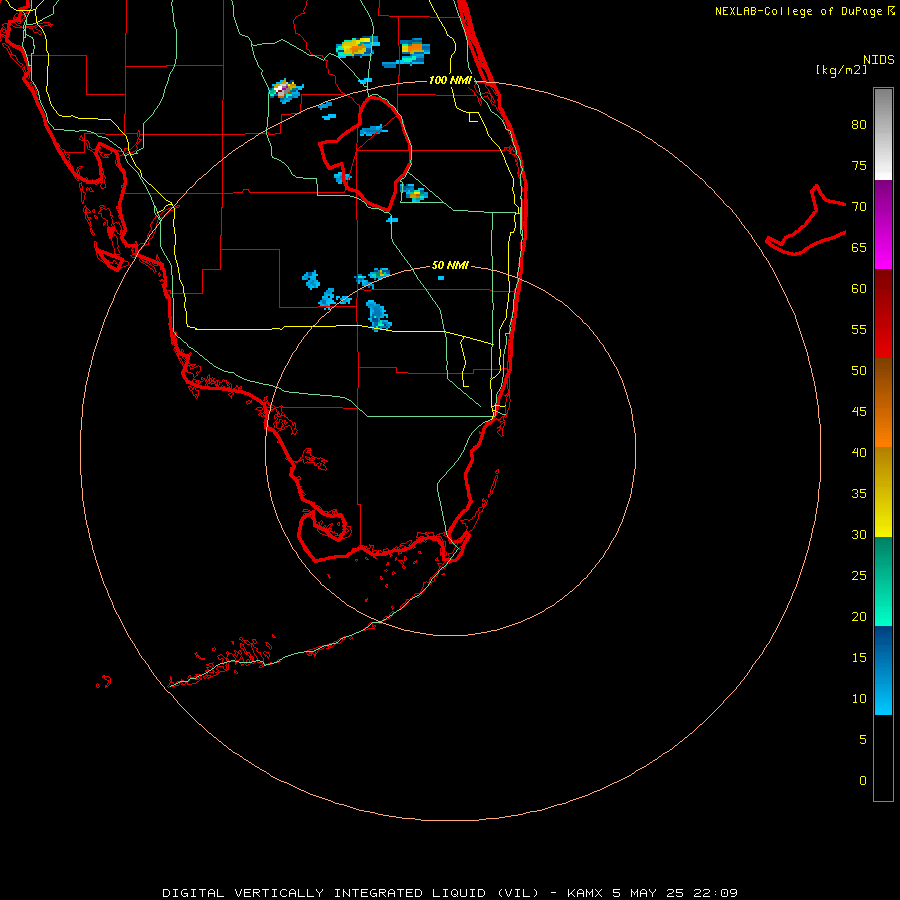This screenshot has width=900, height=900.
Task: Click the purple-cored storm cell northwest of lake
Action: click(x=286, y=91)
